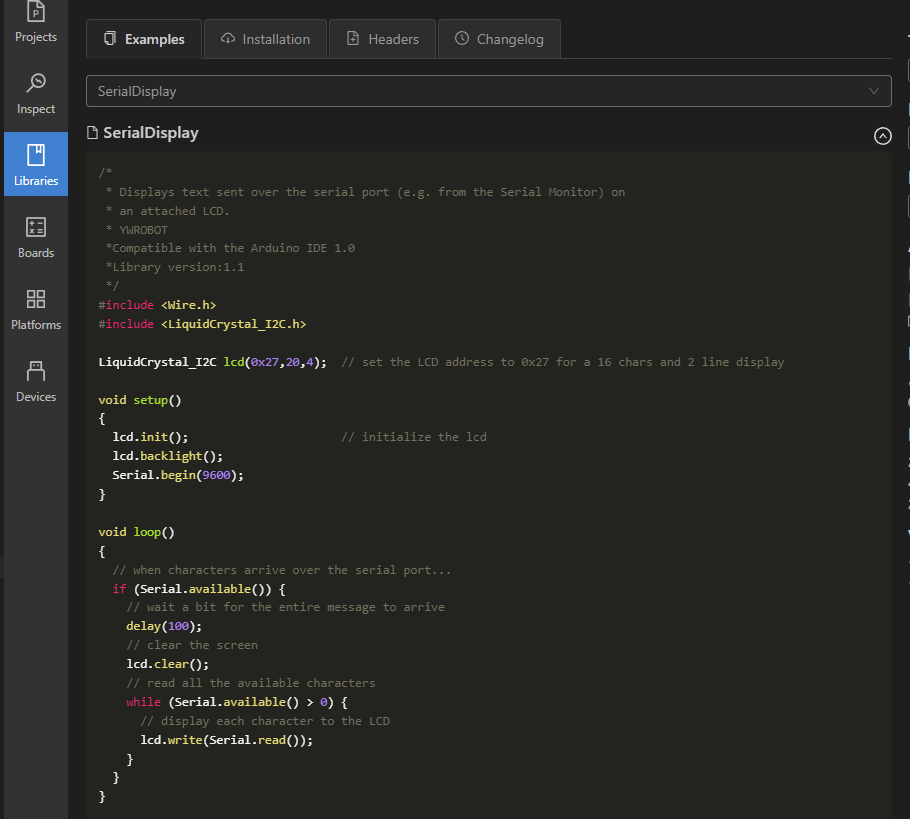Switch to the Installation tab

tap(264, 39)
